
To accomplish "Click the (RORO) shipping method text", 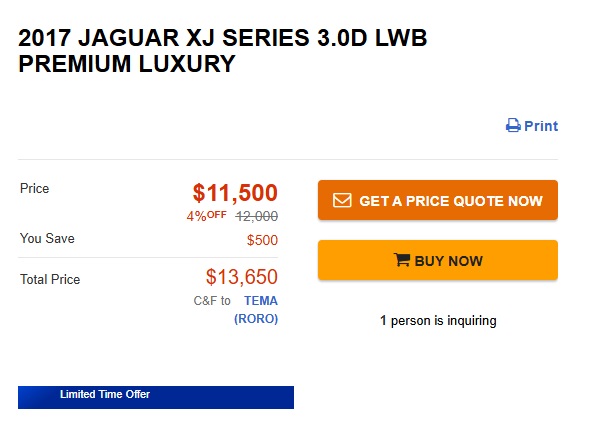I will pyautogui.click(x=256, y=319).
